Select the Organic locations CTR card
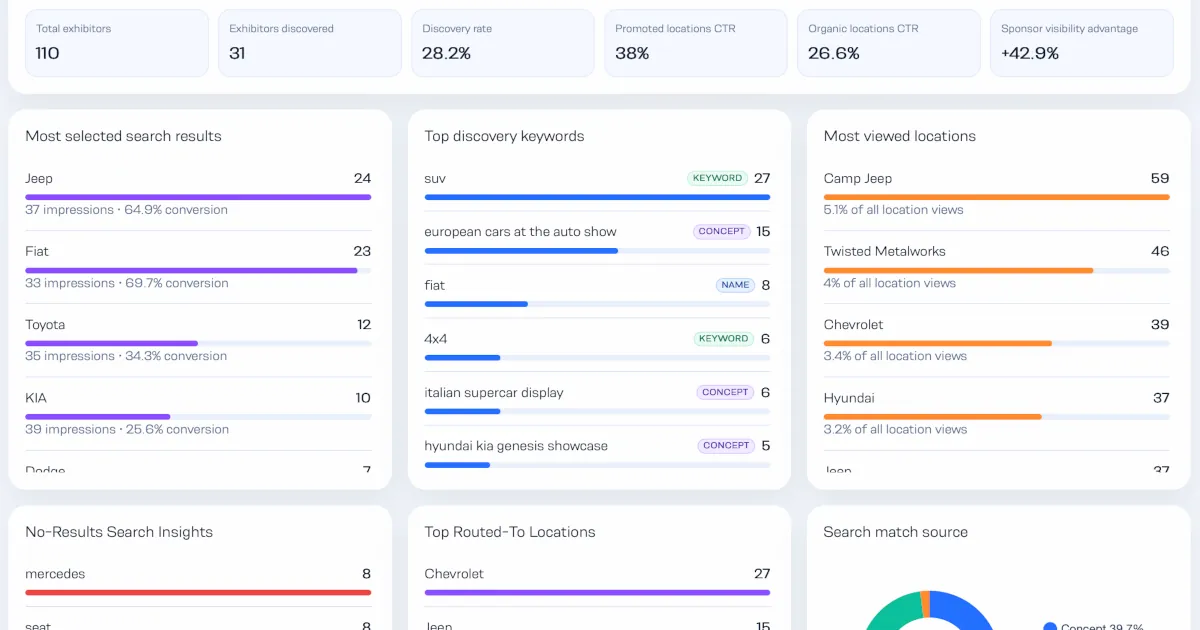The image size is (1200, 630). pyautogui.click(x=888, y=43)
